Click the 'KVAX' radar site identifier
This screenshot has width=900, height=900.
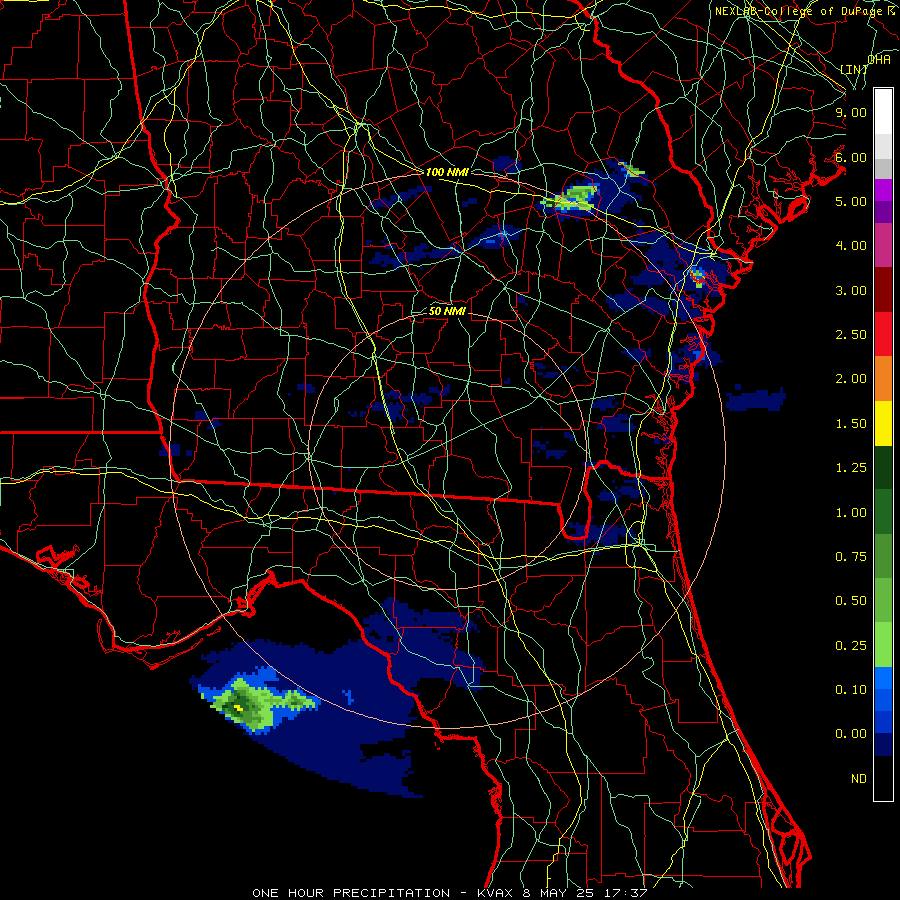[496, 893]
